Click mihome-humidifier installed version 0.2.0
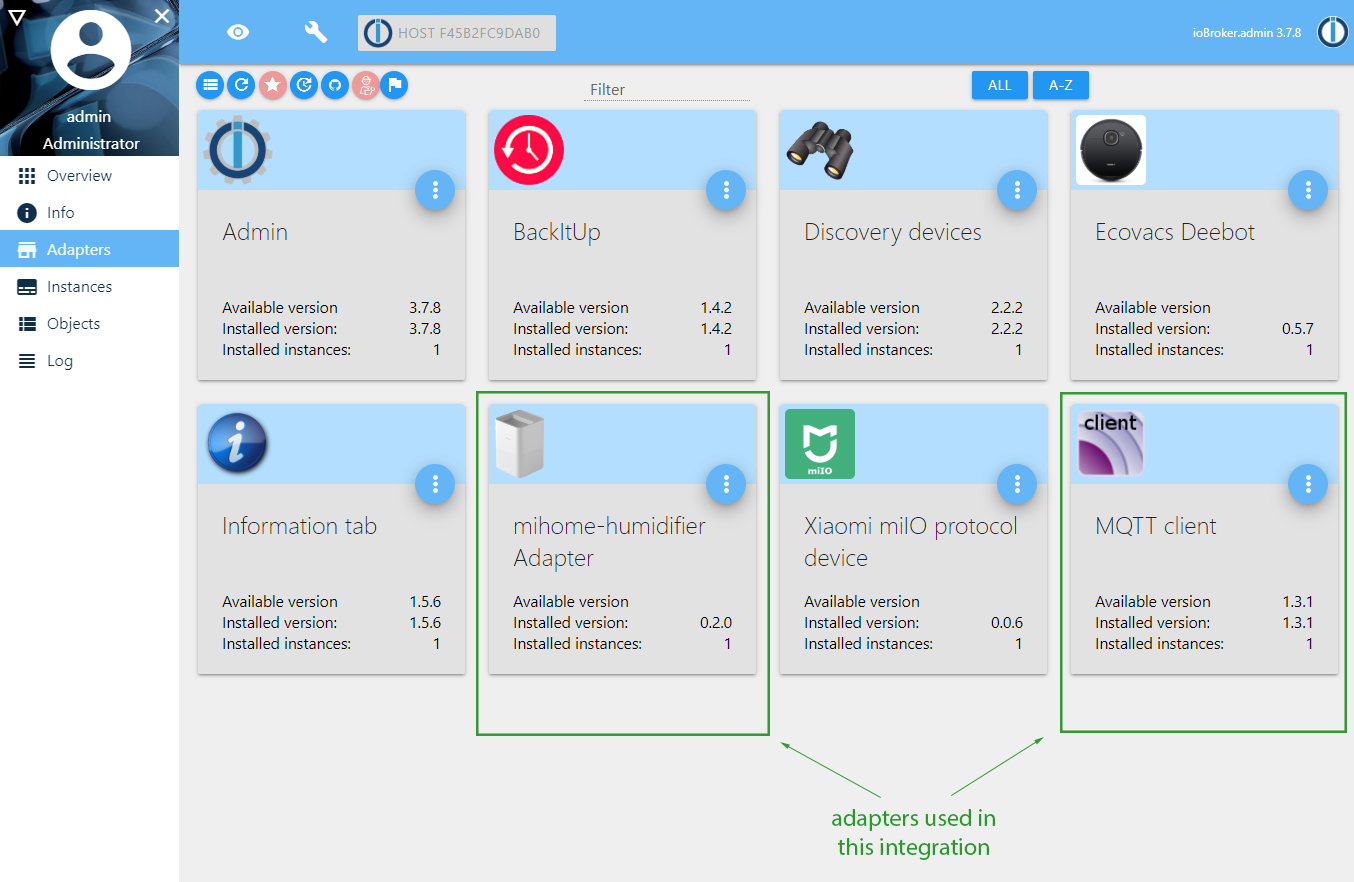 click(x=715, y=623)
